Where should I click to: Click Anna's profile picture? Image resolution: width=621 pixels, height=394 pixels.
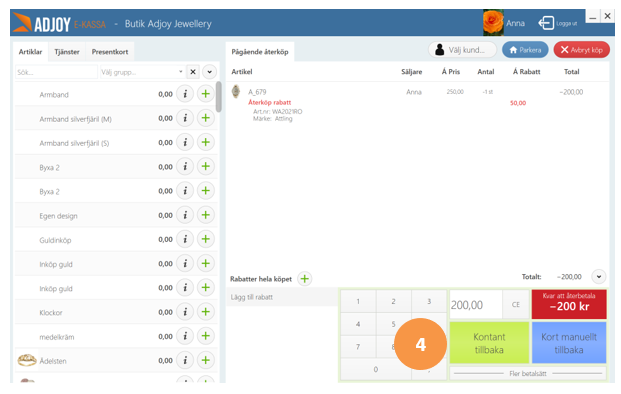493,23
